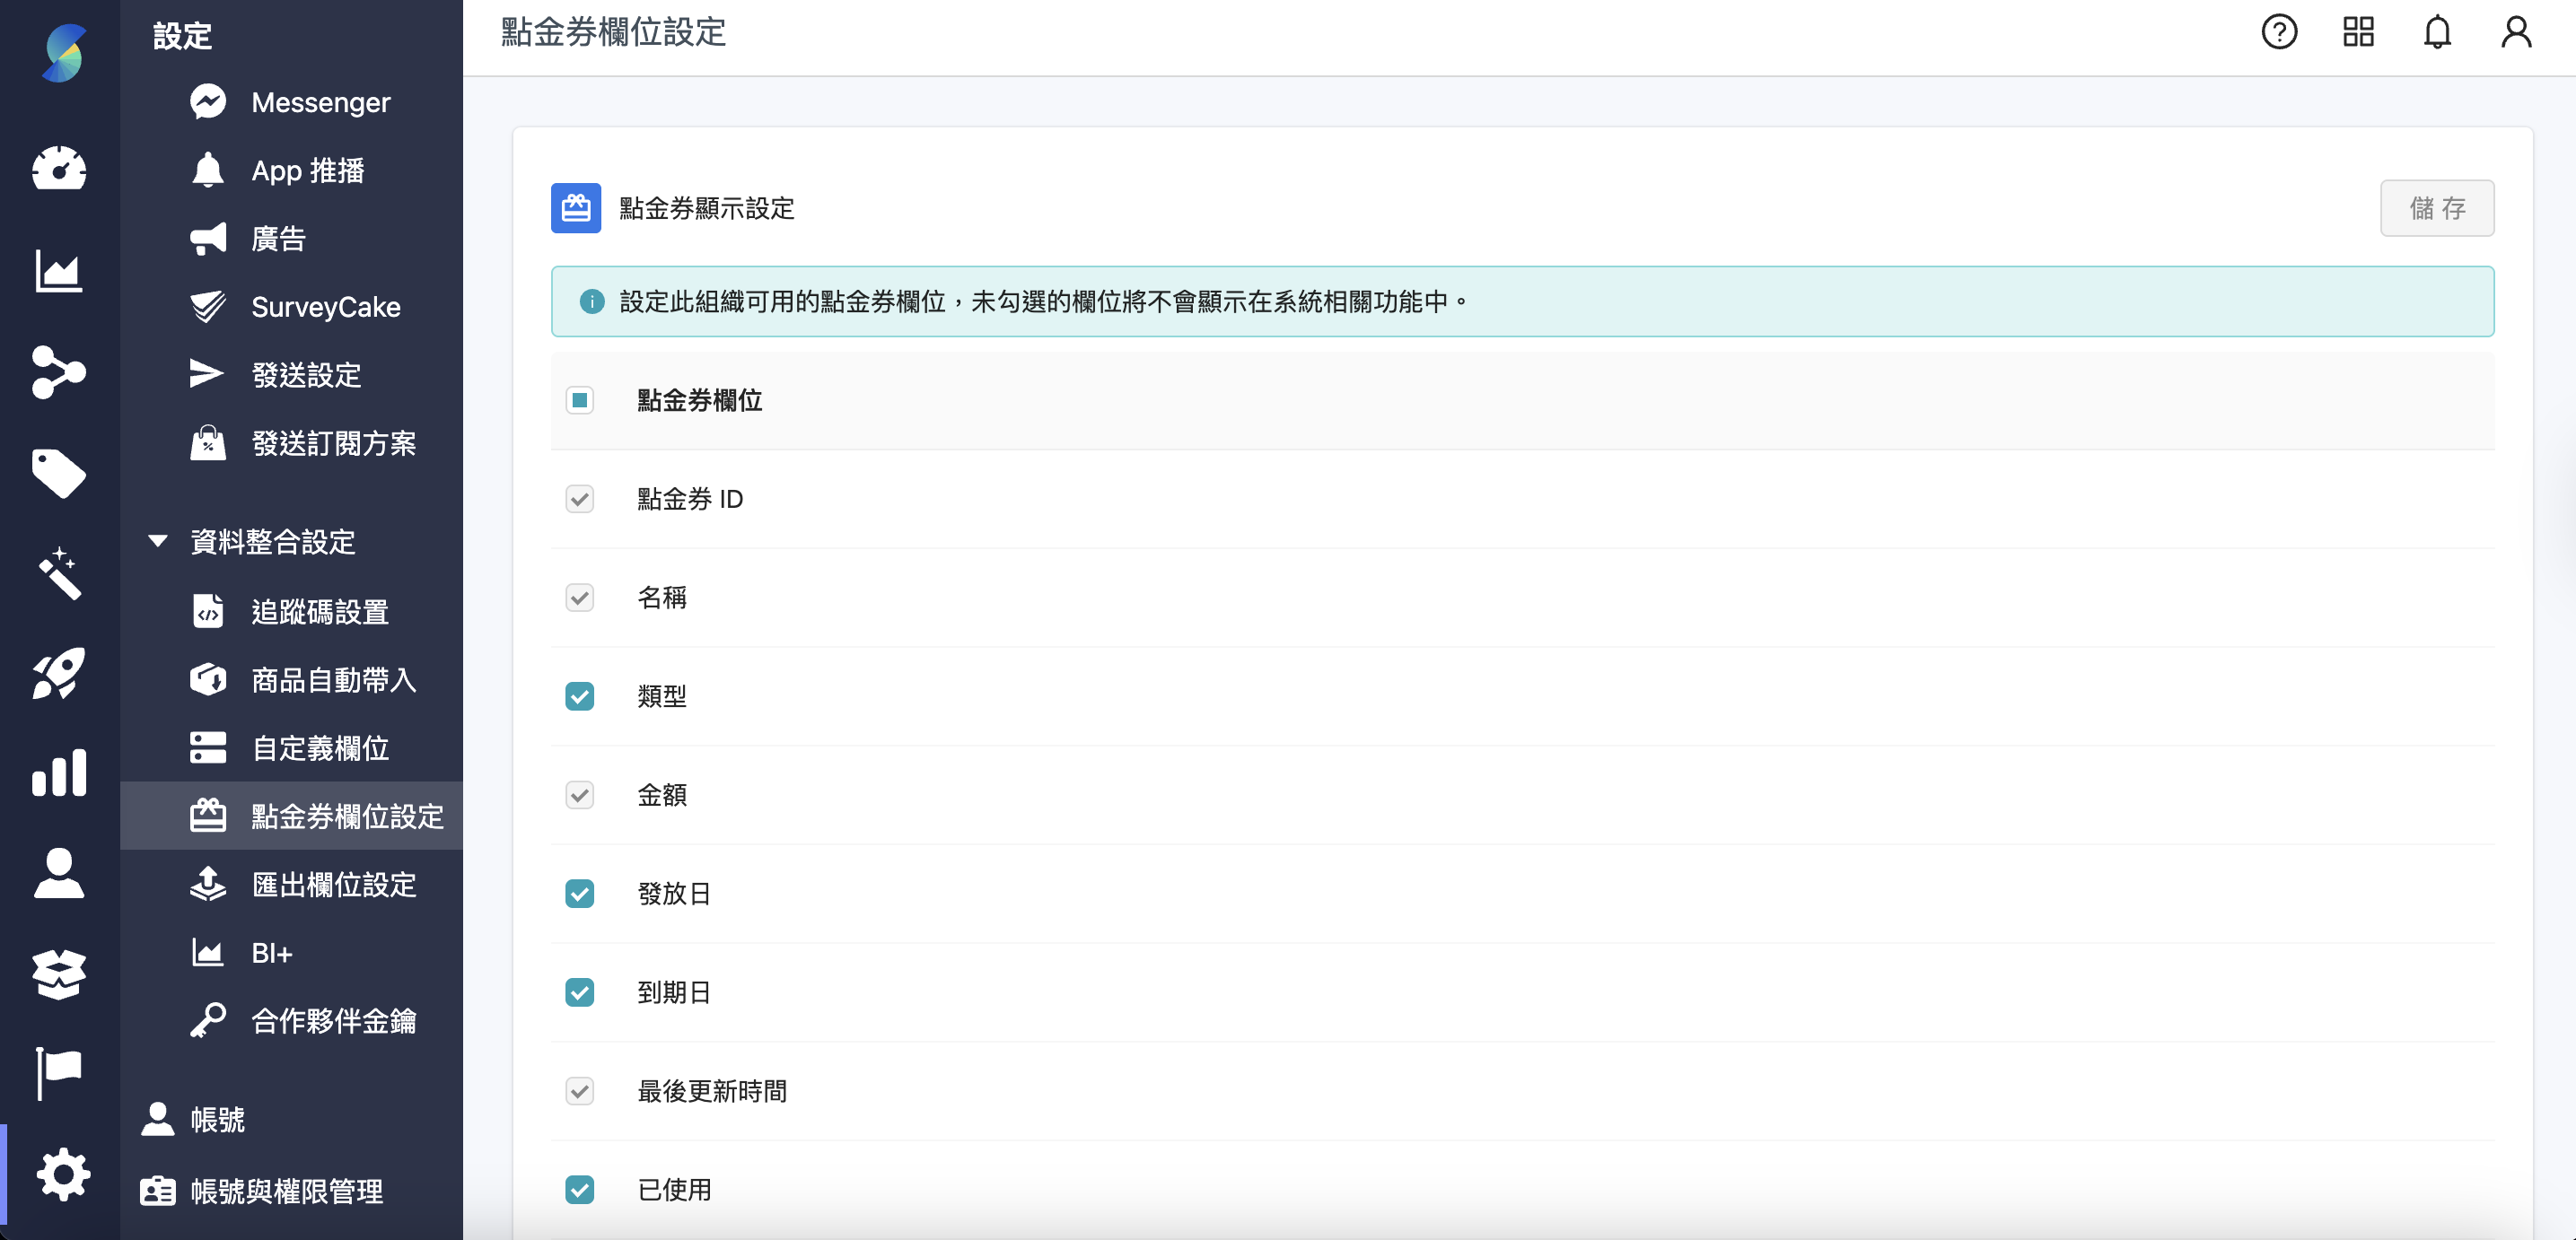Open the rocket icon in left rail
2576x1240 pixels.
point(59,673)
